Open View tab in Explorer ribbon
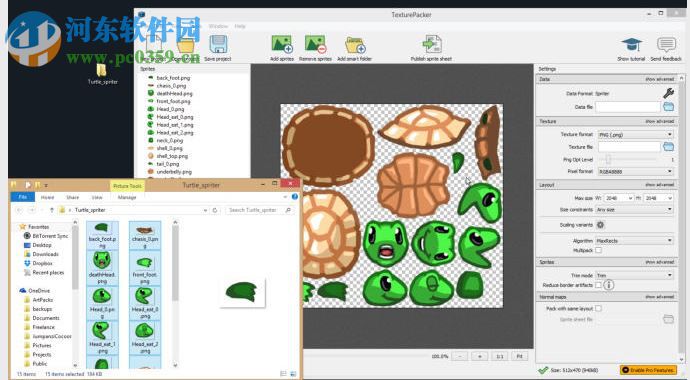 coord(97,197)
